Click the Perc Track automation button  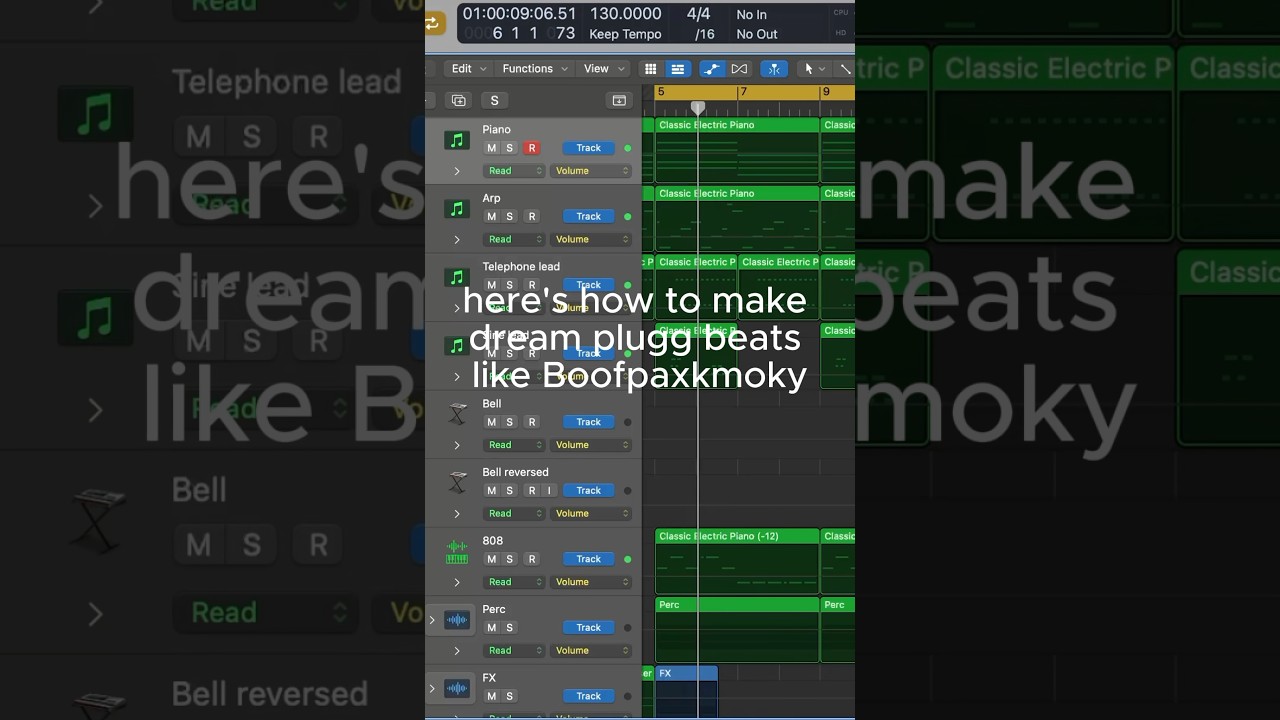pyautogui.click(x=589, y=628)
